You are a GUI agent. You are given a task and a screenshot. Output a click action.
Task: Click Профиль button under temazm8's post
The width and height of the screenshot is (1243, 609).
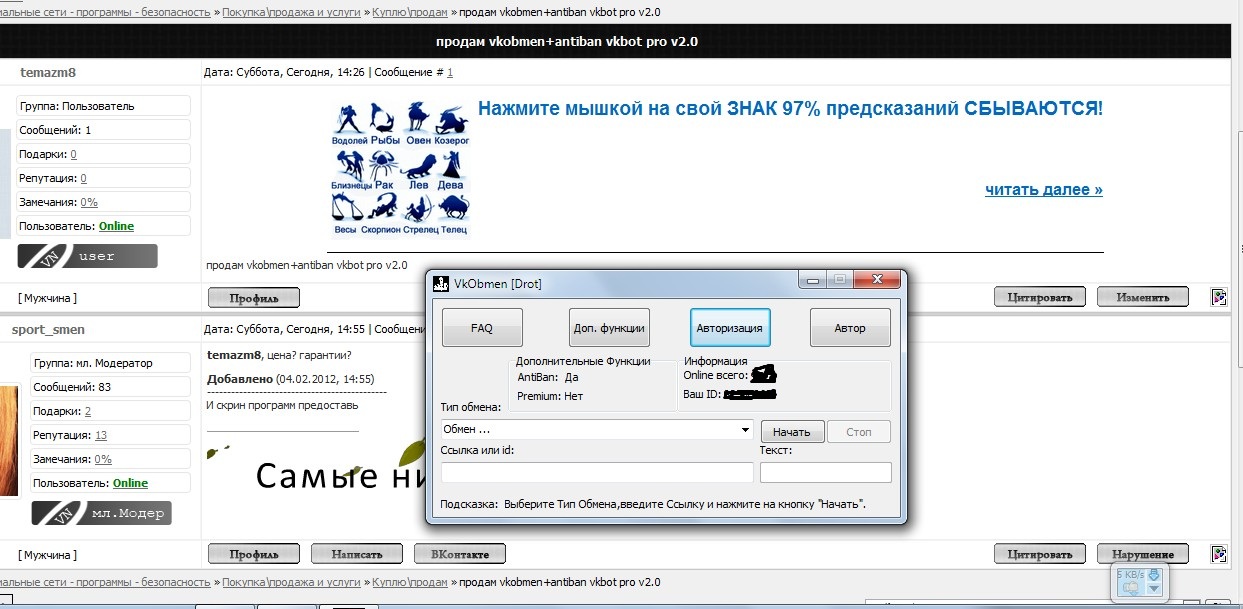pos(254,297)
